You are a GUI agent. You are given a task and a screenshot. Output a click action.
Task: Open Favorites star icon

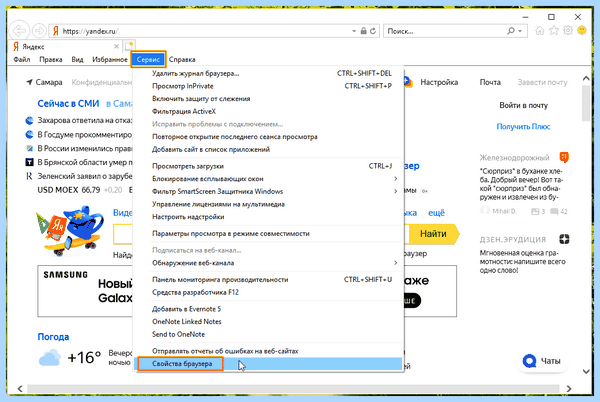(554, 31)
